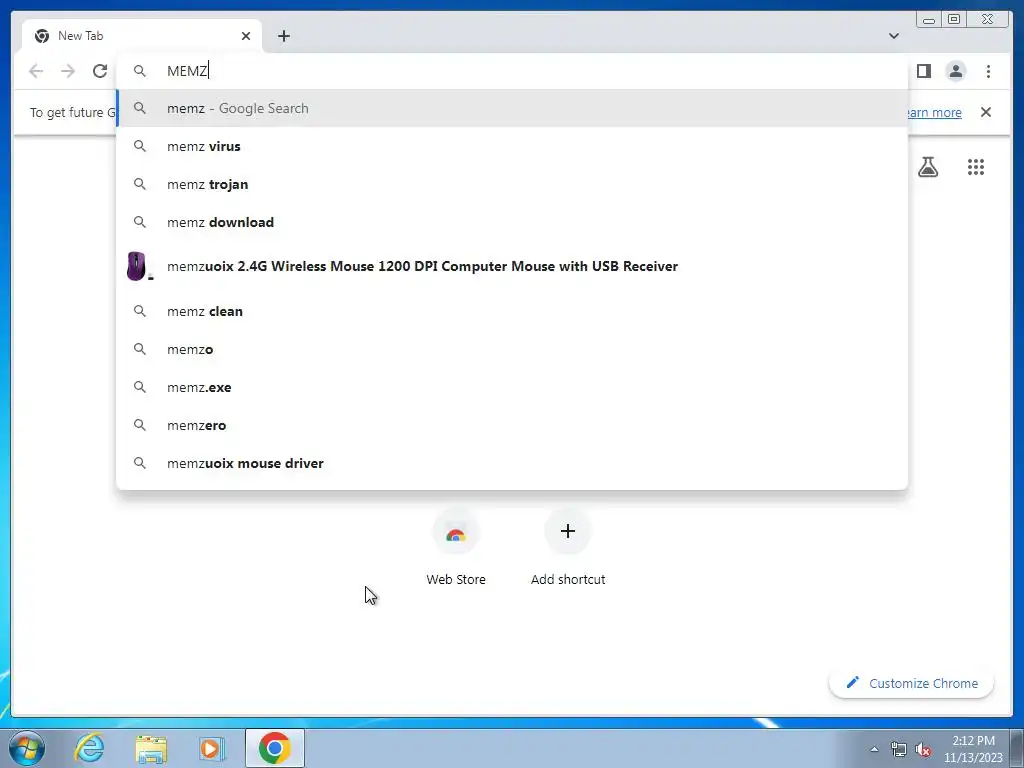Viewport: 1024px width, 768px height.
Task: Pick 'memzuoix mouse driver' suggestion
Action: click(x=512, y=463)
